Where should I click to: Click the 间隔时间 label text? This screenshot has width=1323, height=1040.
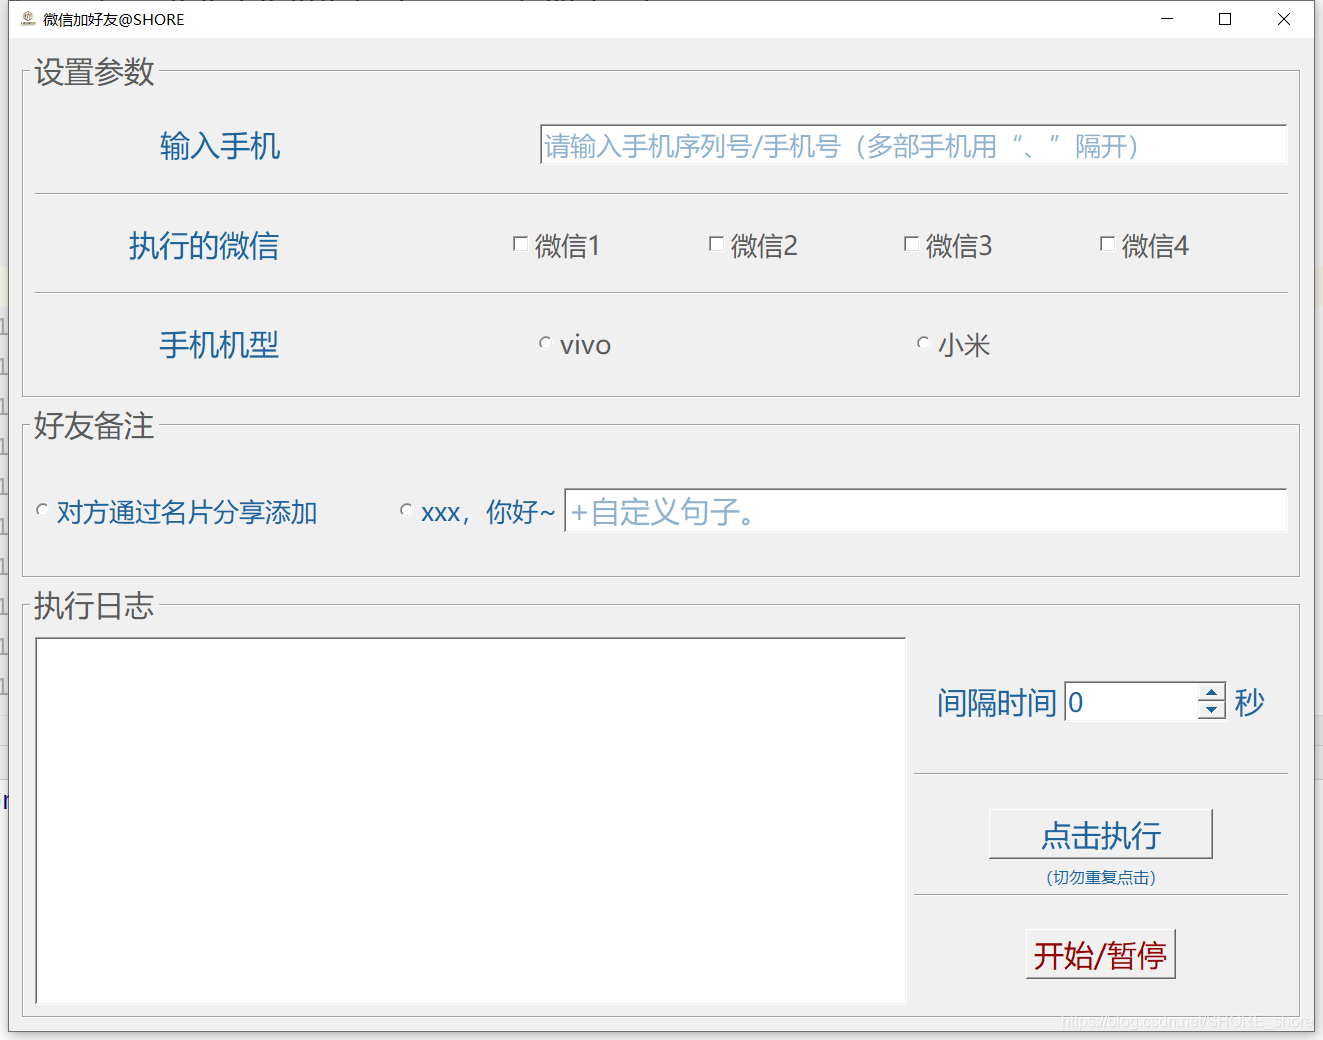[996, 703]
